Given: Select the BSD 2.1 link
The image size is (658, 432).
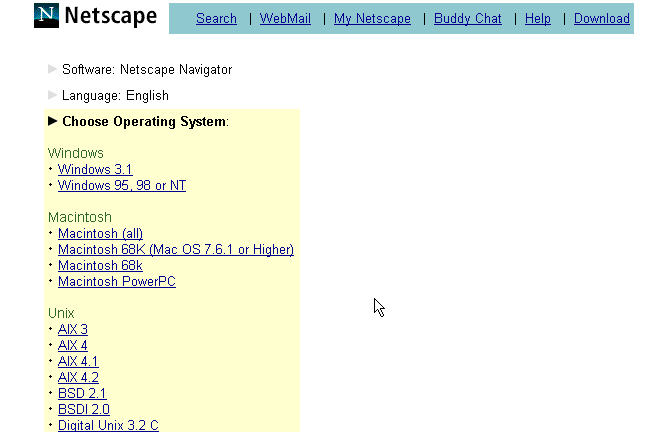Looking at the screenshot, I should pos(82,394).
